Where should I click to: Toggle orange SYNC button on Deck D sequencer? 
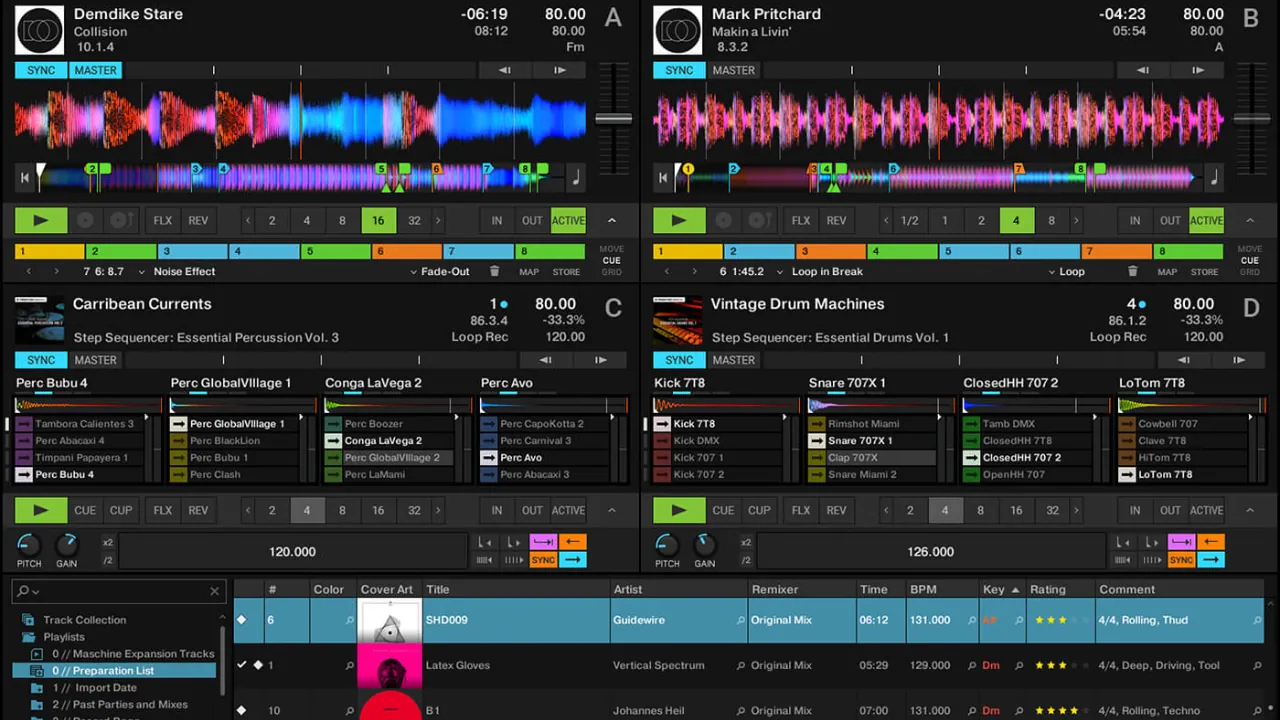point(1181,560)
